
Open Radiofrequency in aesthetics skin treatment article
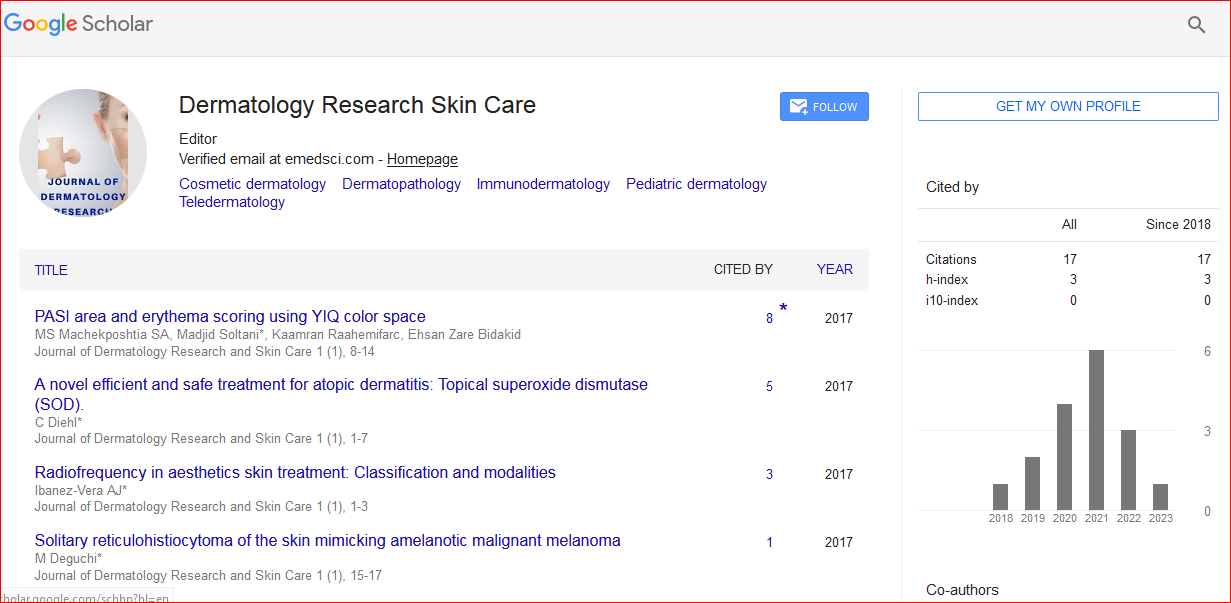pyautogui.click(x=295, y=473)
